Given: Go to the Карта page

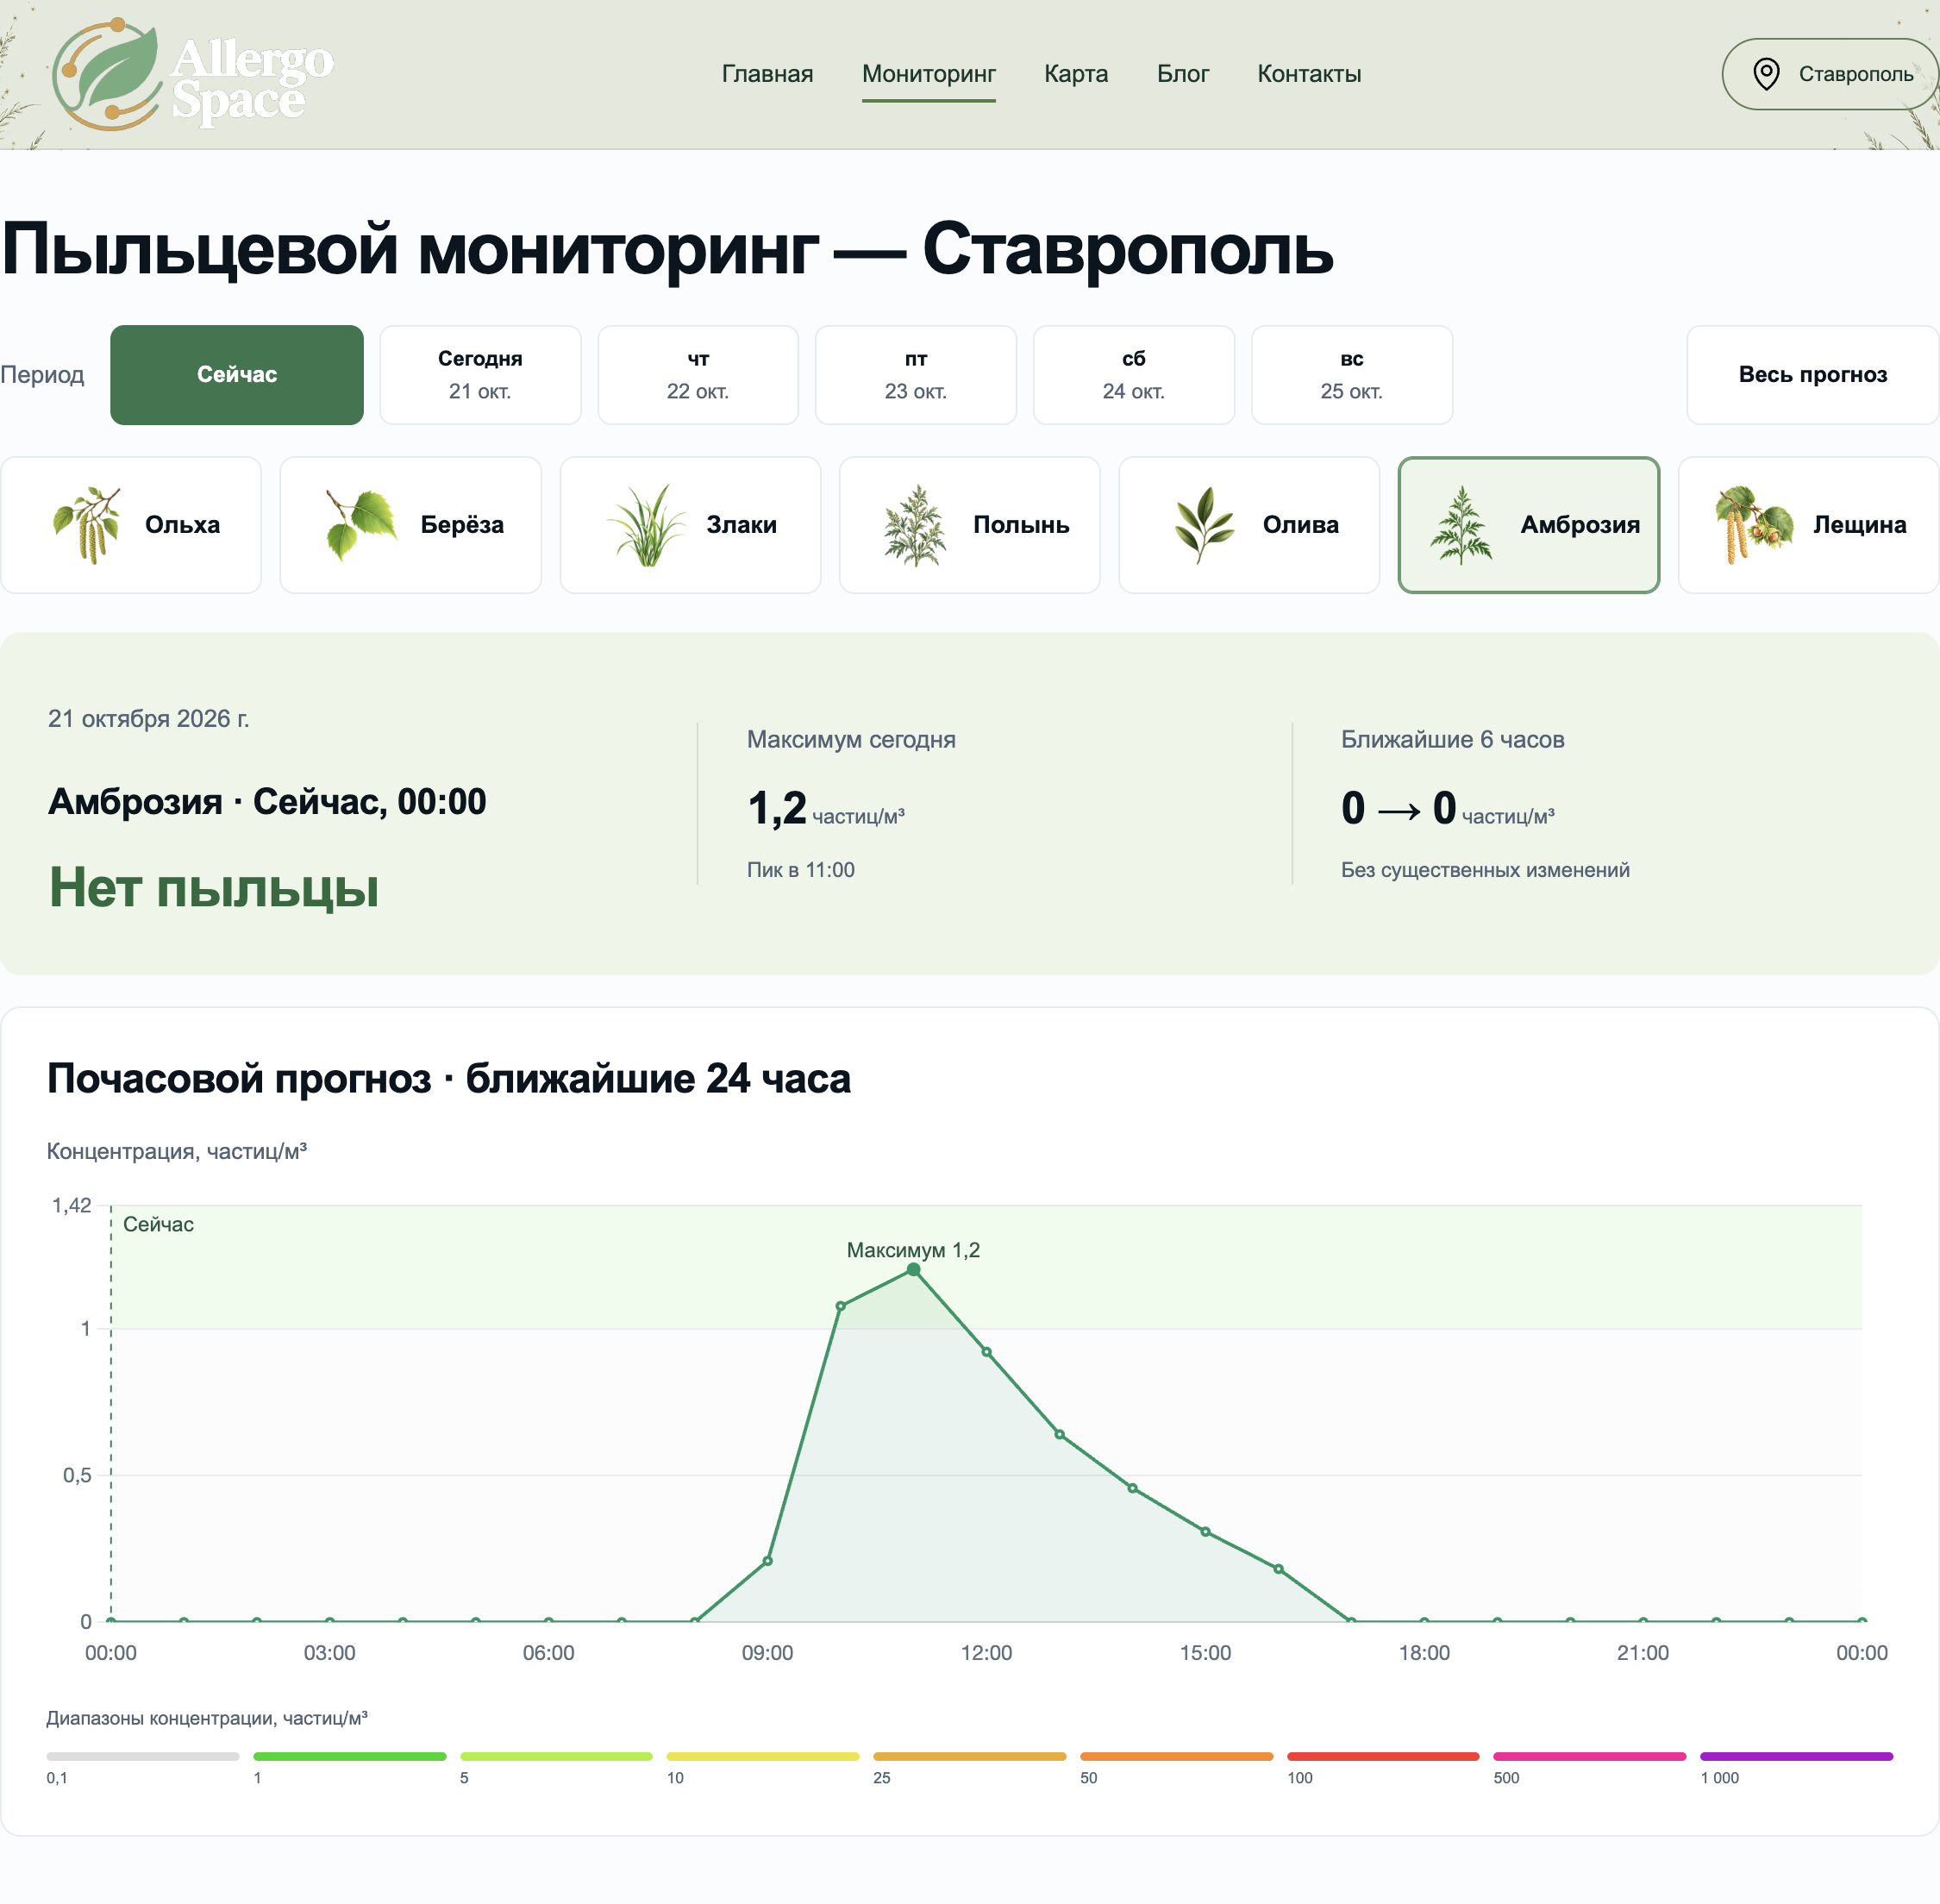Looking at the screenshot, I should 1076,74.
